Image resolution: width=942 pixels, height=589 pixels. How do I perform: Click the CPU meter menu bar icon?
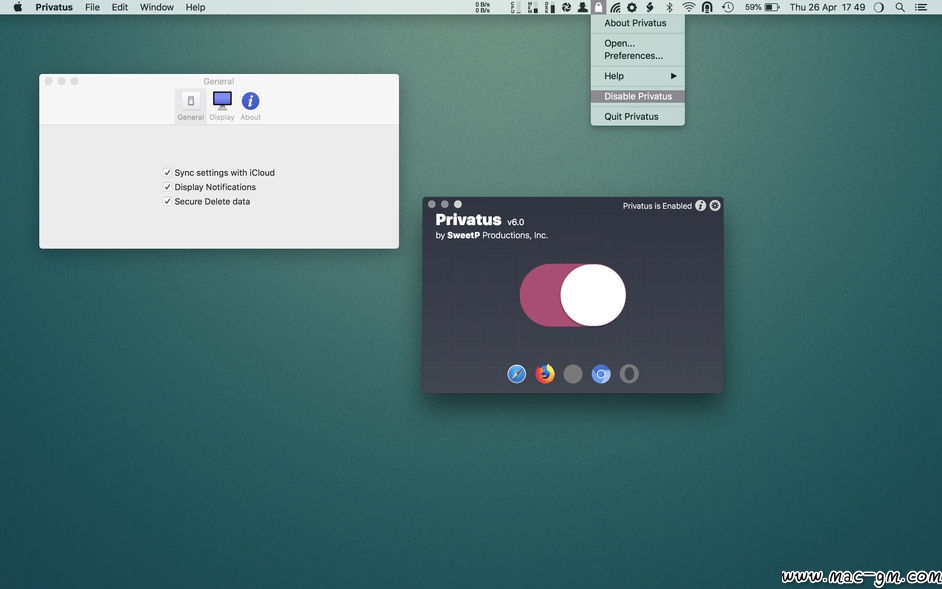point(516,7)
